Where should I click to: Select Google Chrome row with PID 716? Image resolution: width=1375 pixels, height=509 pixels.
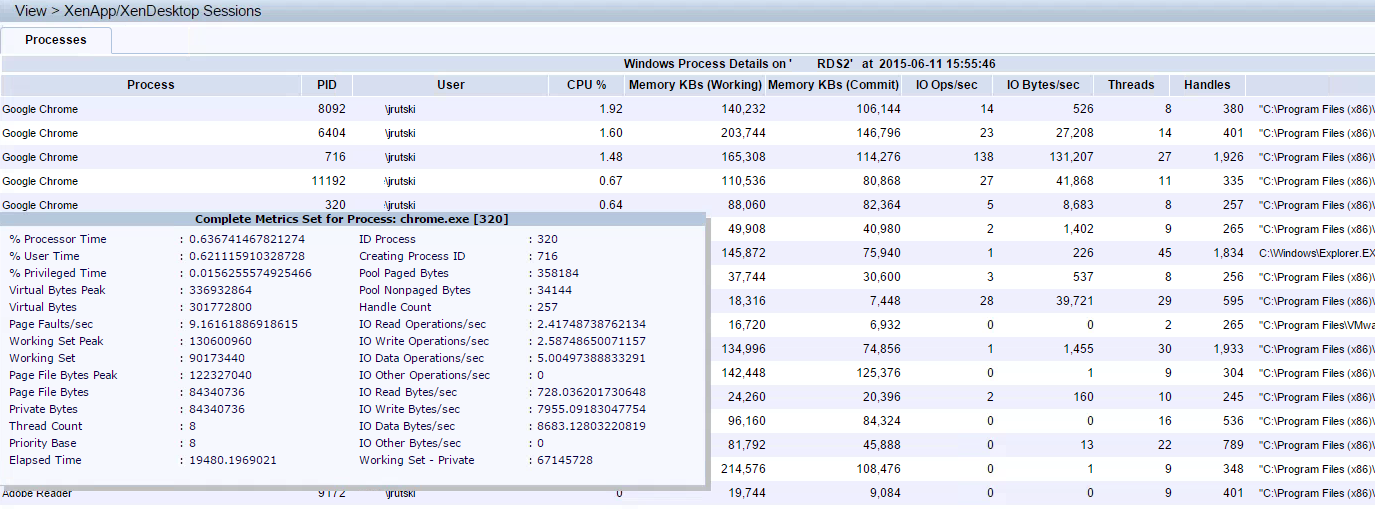[688, 157]
